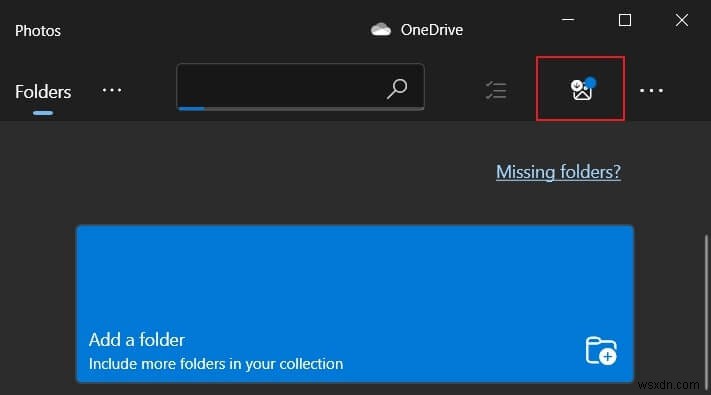The height and width of the screenshot is (395, 711).
Task: Click the OneDrive cloud icon
Action: click(380, 30)
